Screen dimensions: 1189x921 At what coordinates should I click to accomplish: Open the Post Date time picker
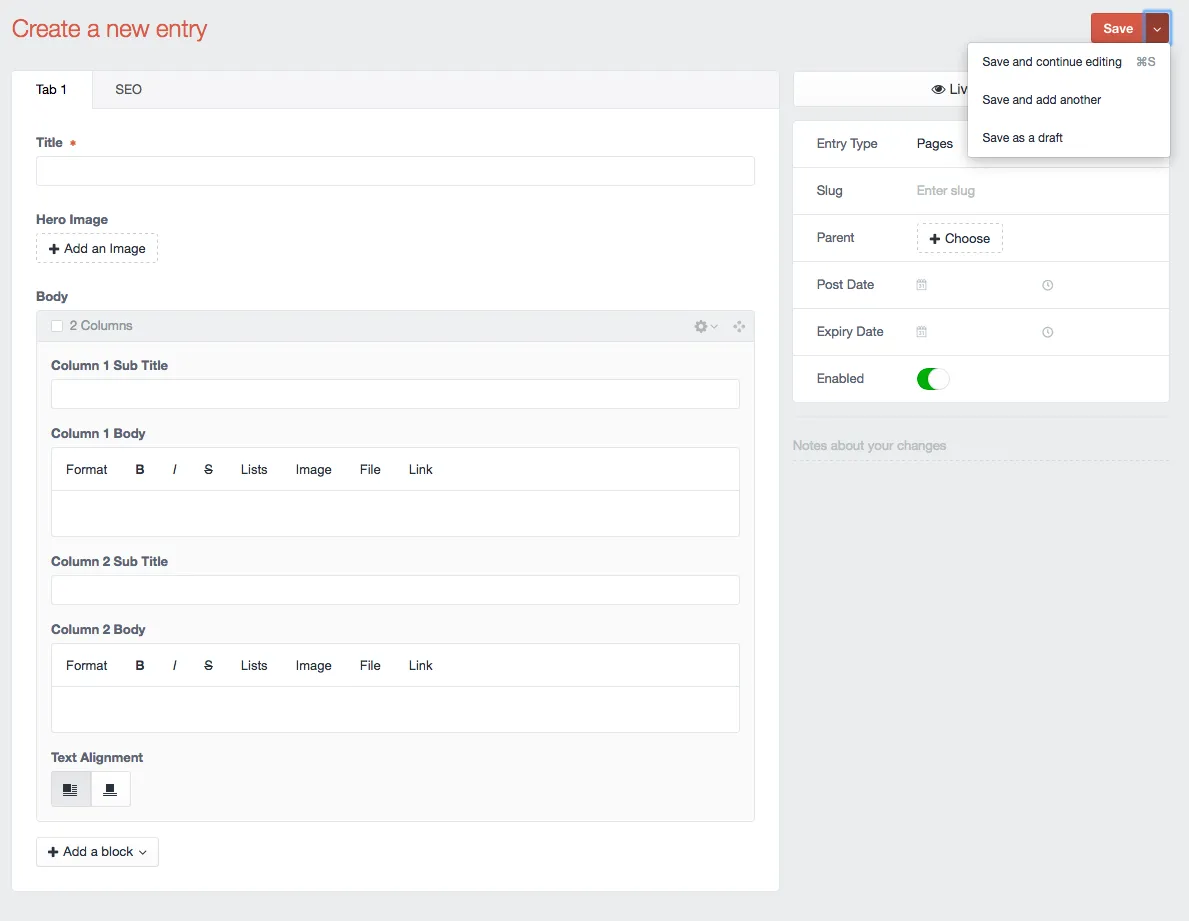[1047, 285]
